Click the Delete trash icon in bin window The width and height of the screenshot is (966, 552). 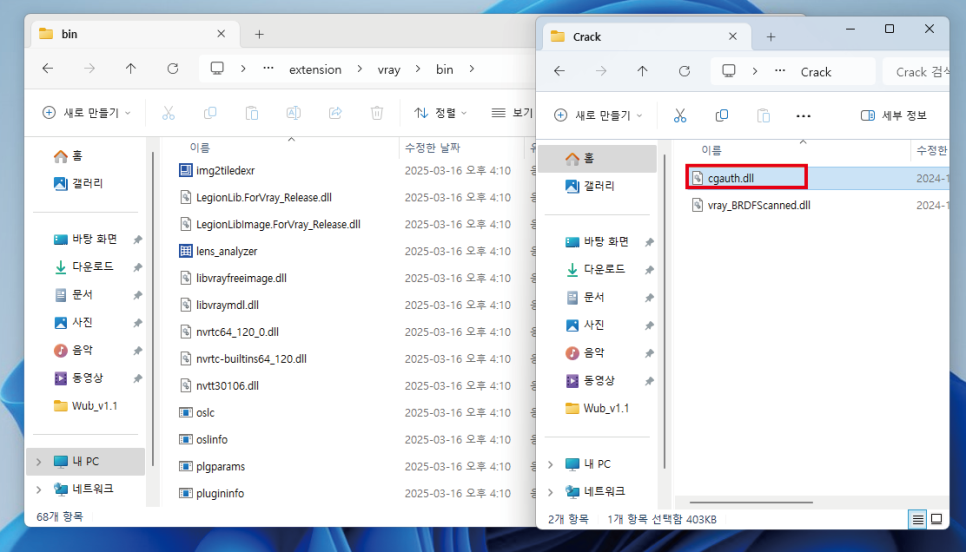pyautogui.click(x=377, y=113)
